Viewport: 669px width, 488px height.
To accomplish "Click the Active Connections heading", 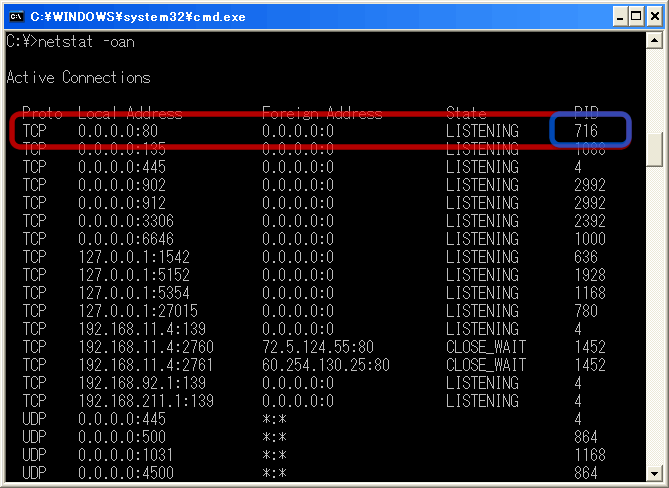I will coord(78,78).
